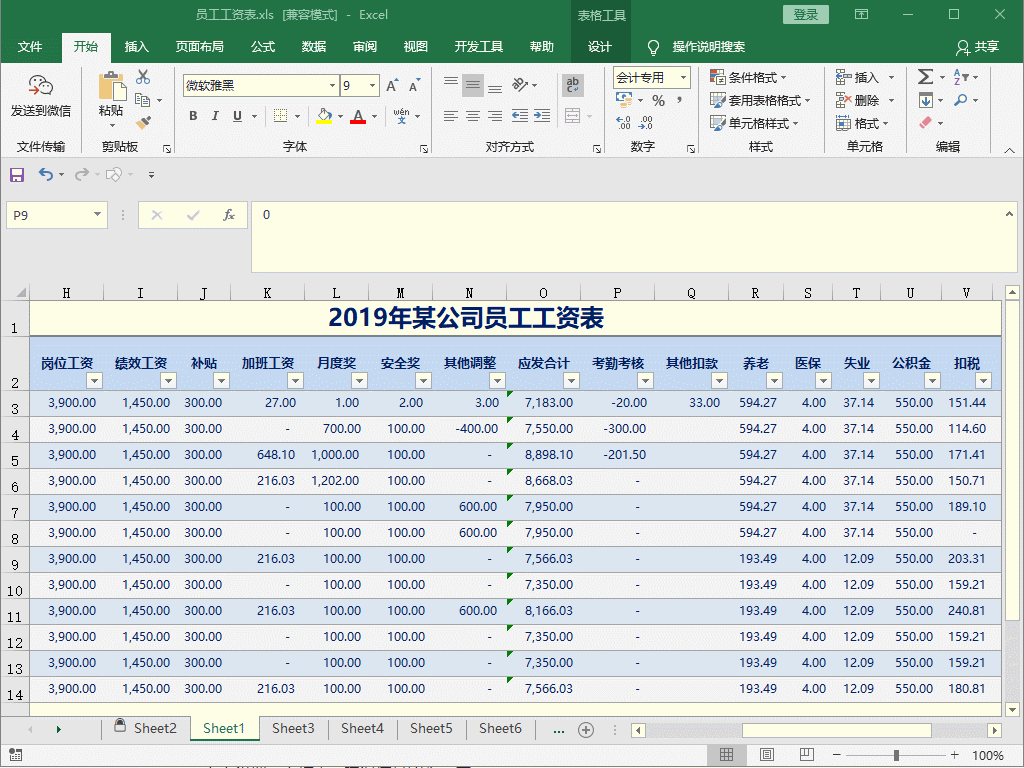This screenshot has width=1024, height=768.
Task: Click the wrap text icon
Action: click(573, 85)
